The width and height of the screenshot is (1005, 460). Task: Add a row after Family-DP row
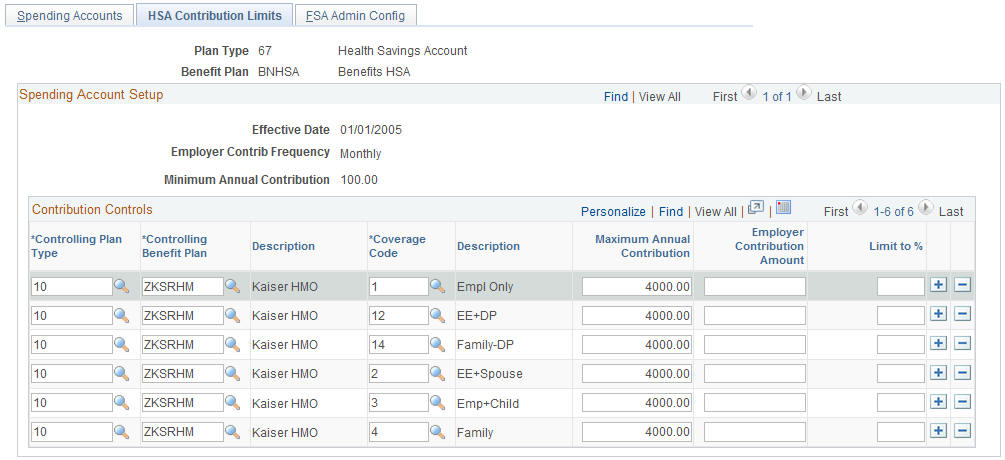click(938, 343)
